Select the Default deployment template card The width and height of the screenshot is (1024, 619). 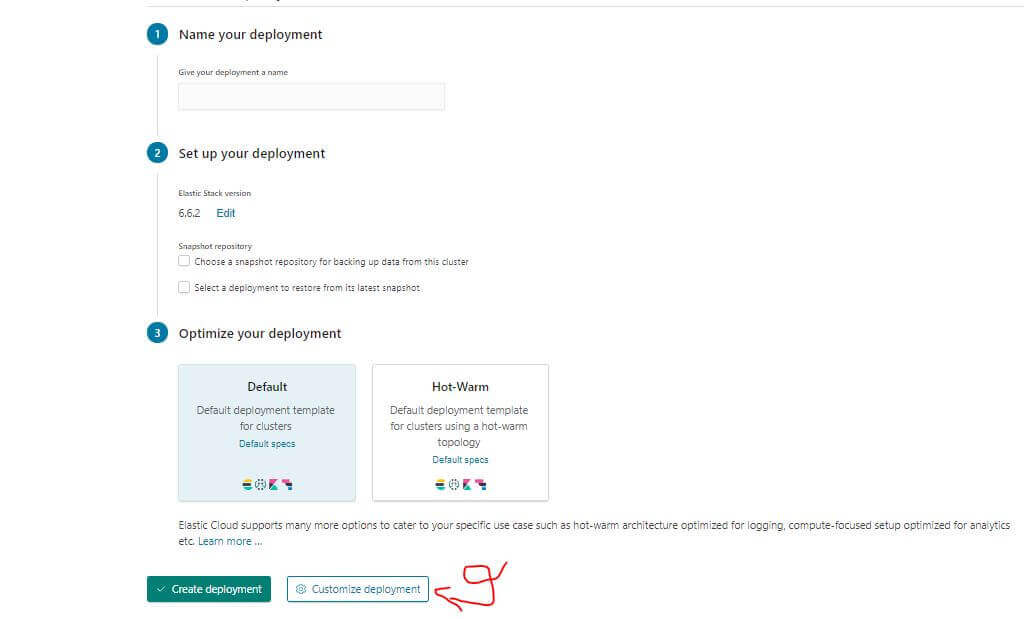pyautogui.click(x=267, y=410)
